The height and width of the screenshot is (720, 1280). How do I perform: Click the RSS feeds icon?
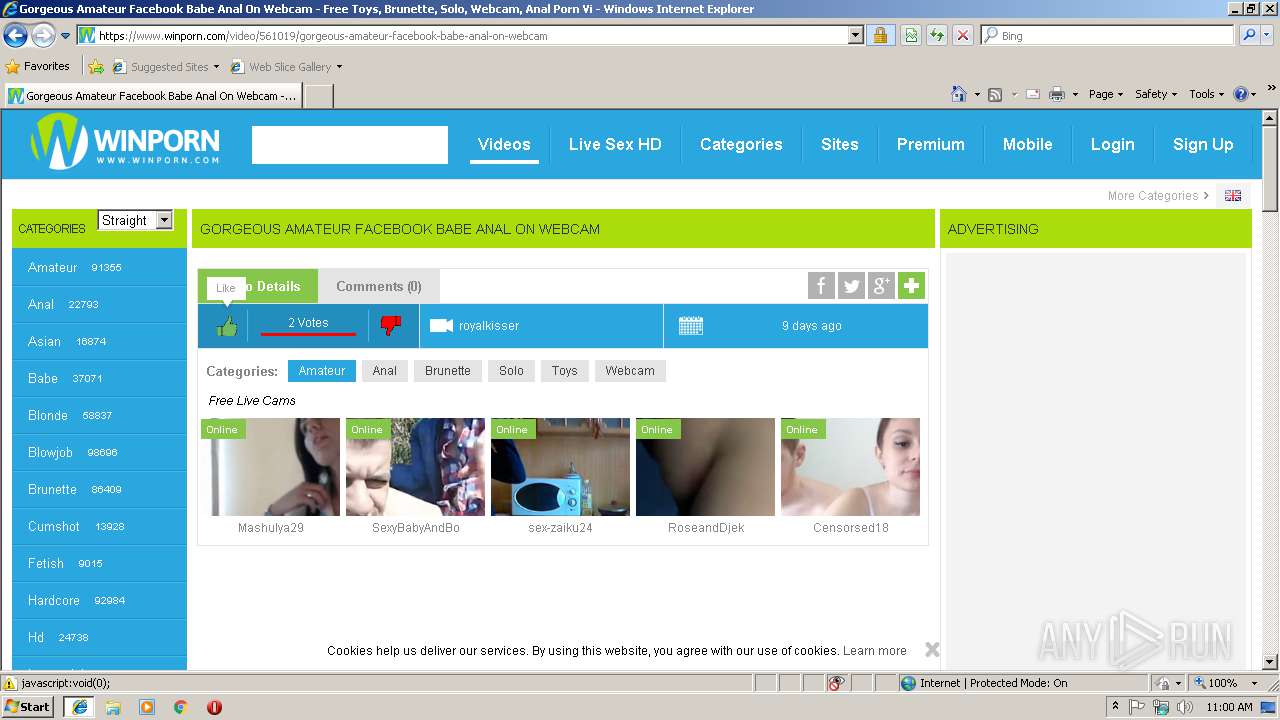995,94
